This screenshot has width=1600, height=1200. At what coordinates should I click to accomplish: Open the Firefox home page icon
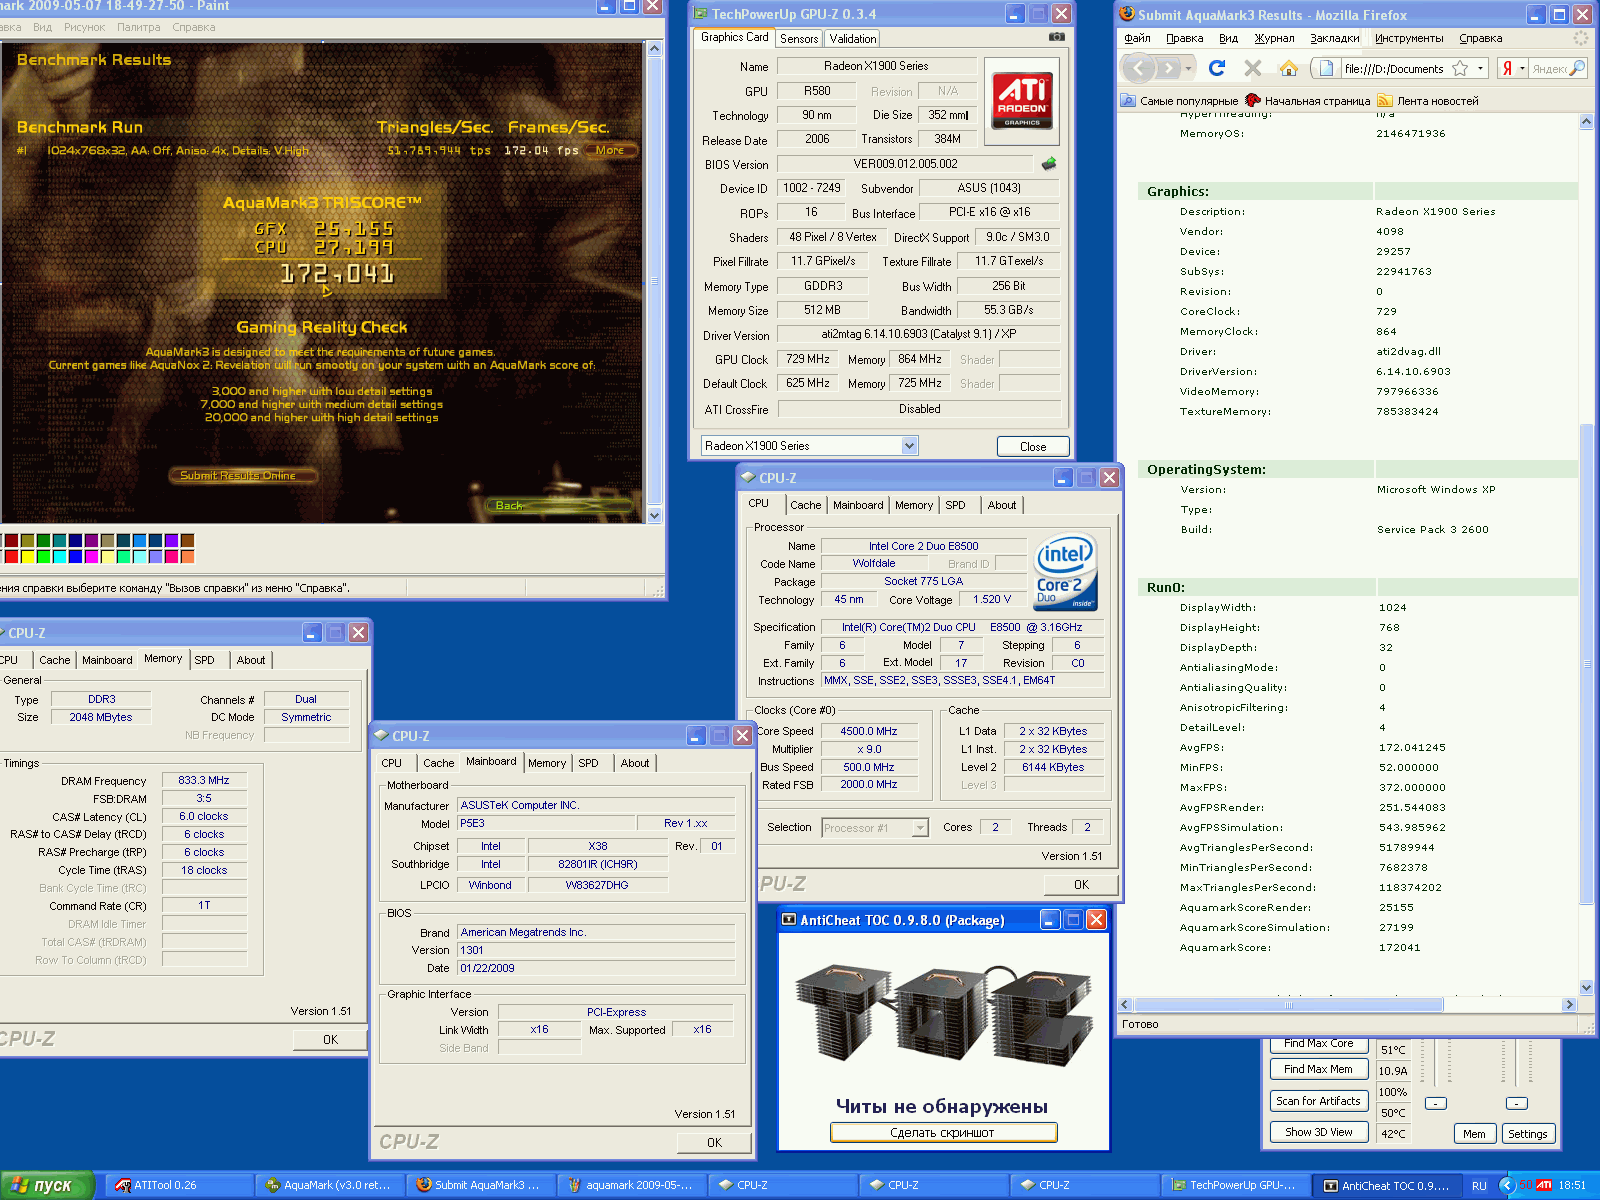click(x=1288, y=68)
